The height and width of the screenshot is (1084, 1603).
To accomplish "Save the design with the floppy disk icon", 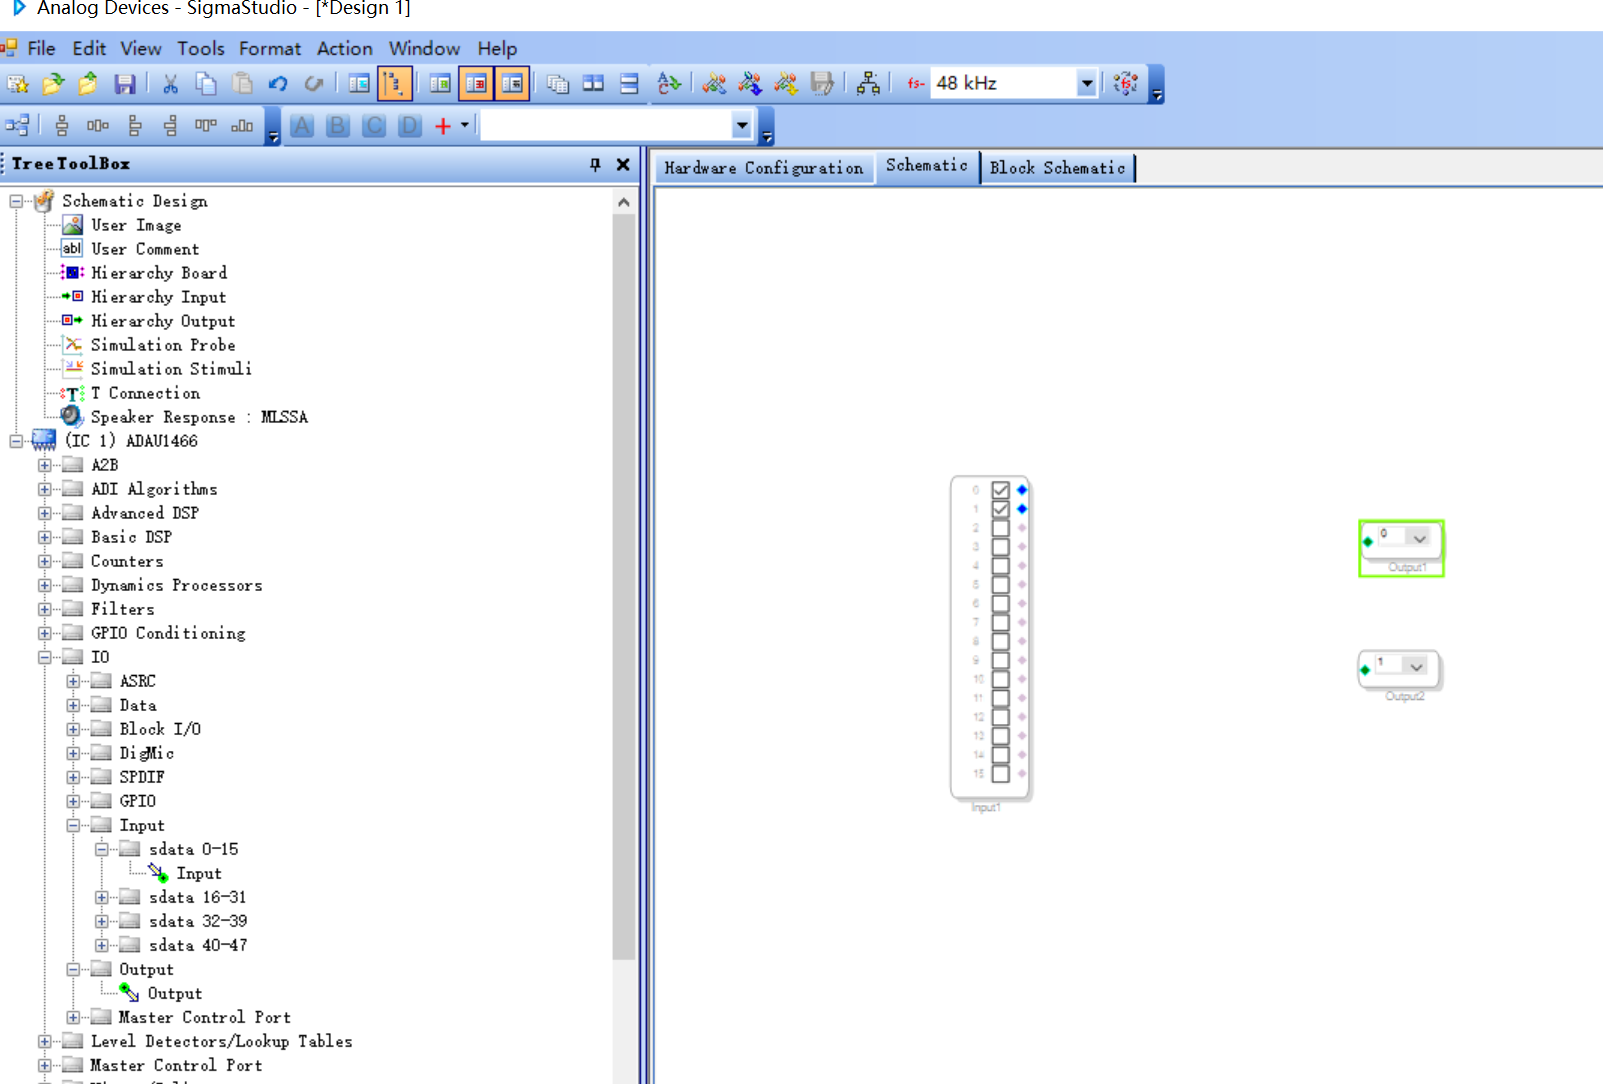I will (x=125, y=84).
